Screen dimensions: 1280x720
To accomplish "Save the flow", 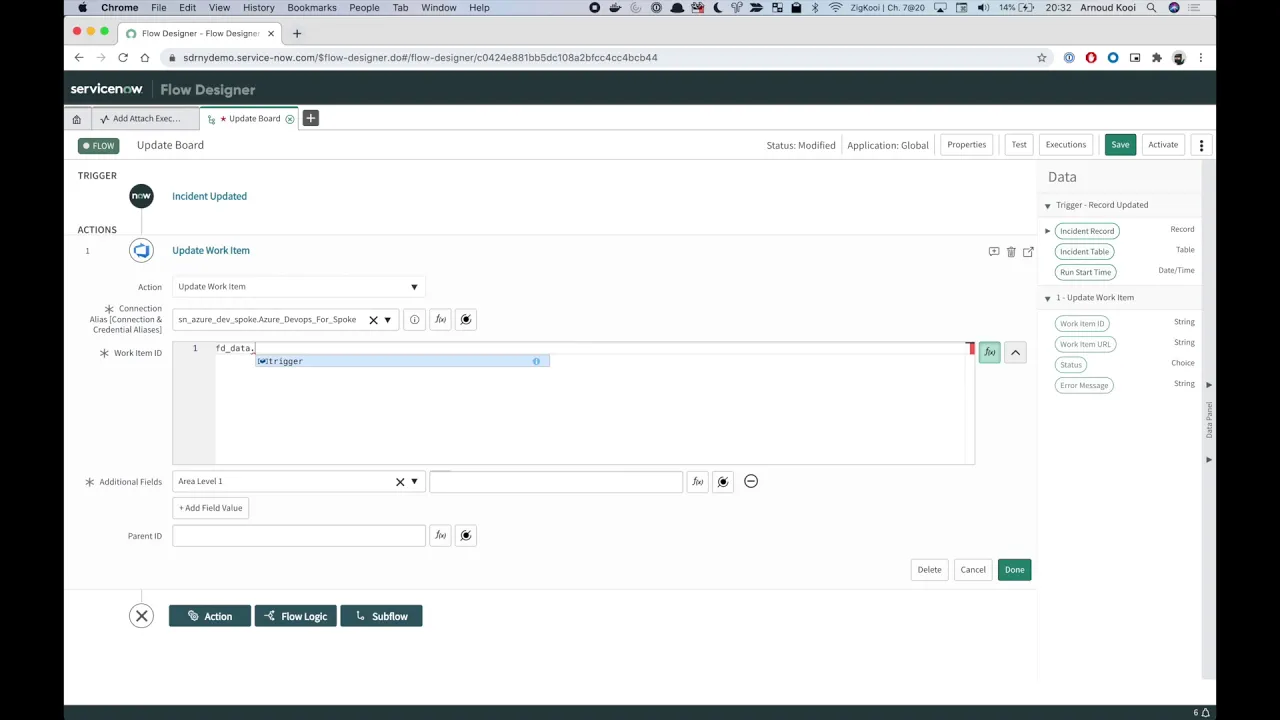I will coord(1120,144).
